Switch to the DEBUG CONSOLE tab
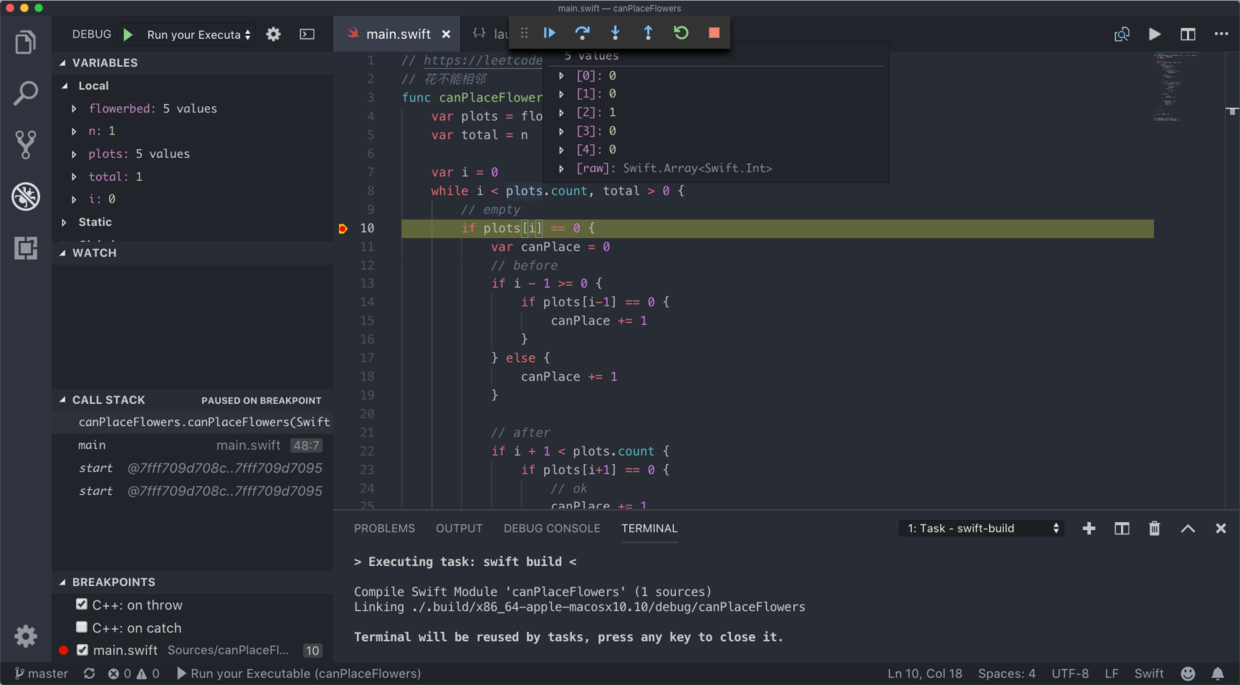Viewport: 1240px width, 685px height. 552,528
